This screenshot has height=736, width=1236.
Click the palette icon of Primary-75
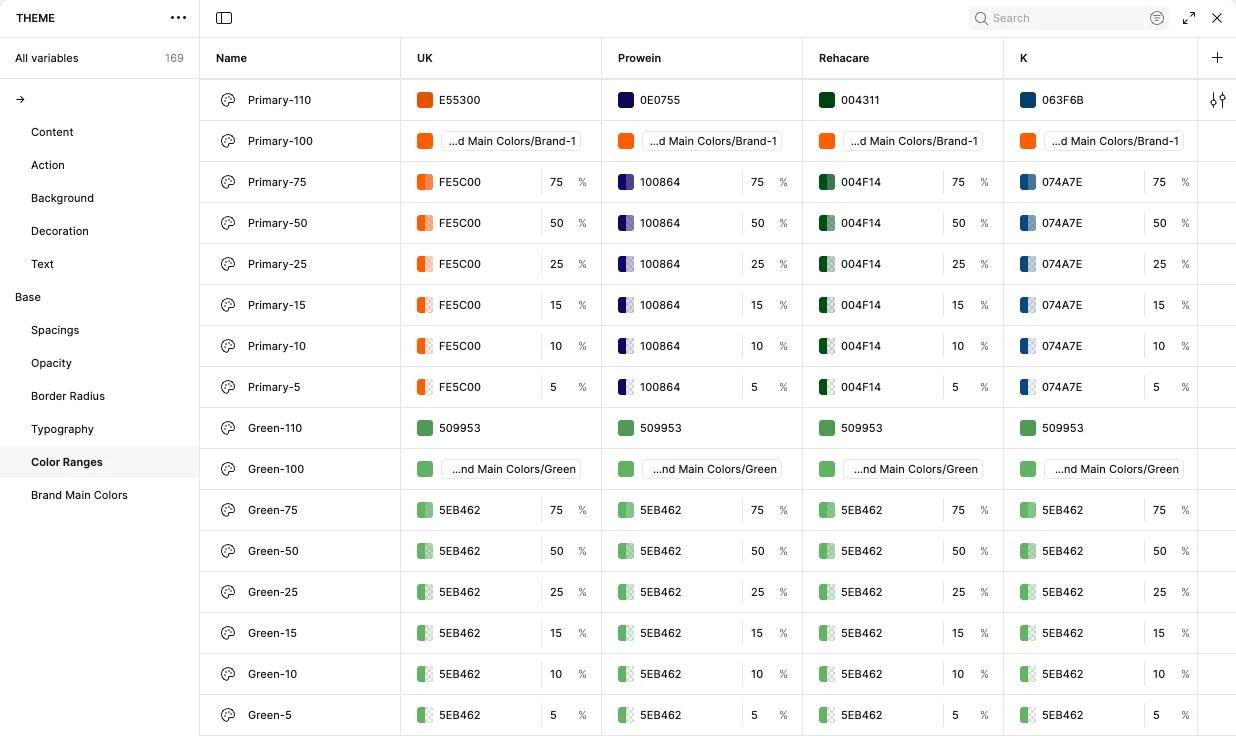coord(228,182)
